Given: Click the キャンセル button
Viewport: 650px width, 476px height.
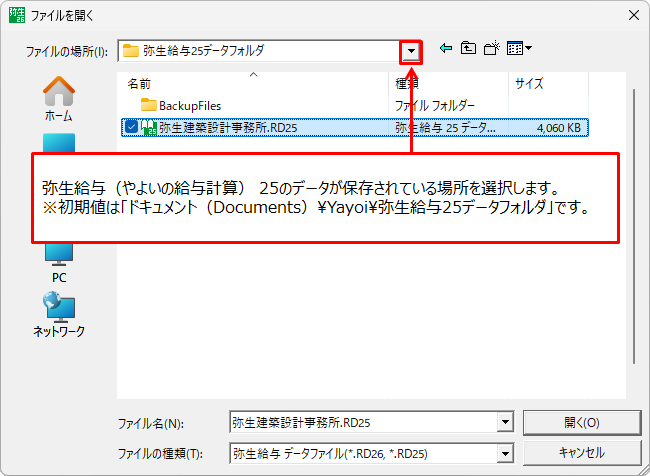Looking at the screenshot, I should (581, 453).
